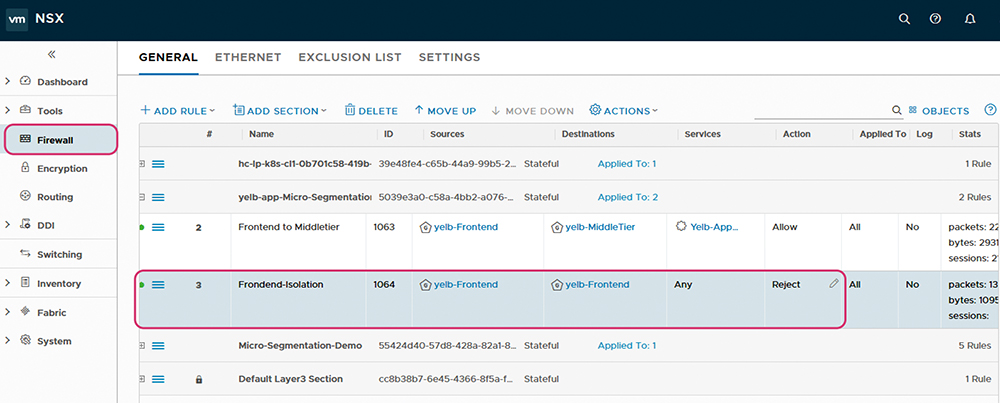Screen dimensions: 1000x403
Task: Click the MOVE UP button
Action: coord(445,111)
